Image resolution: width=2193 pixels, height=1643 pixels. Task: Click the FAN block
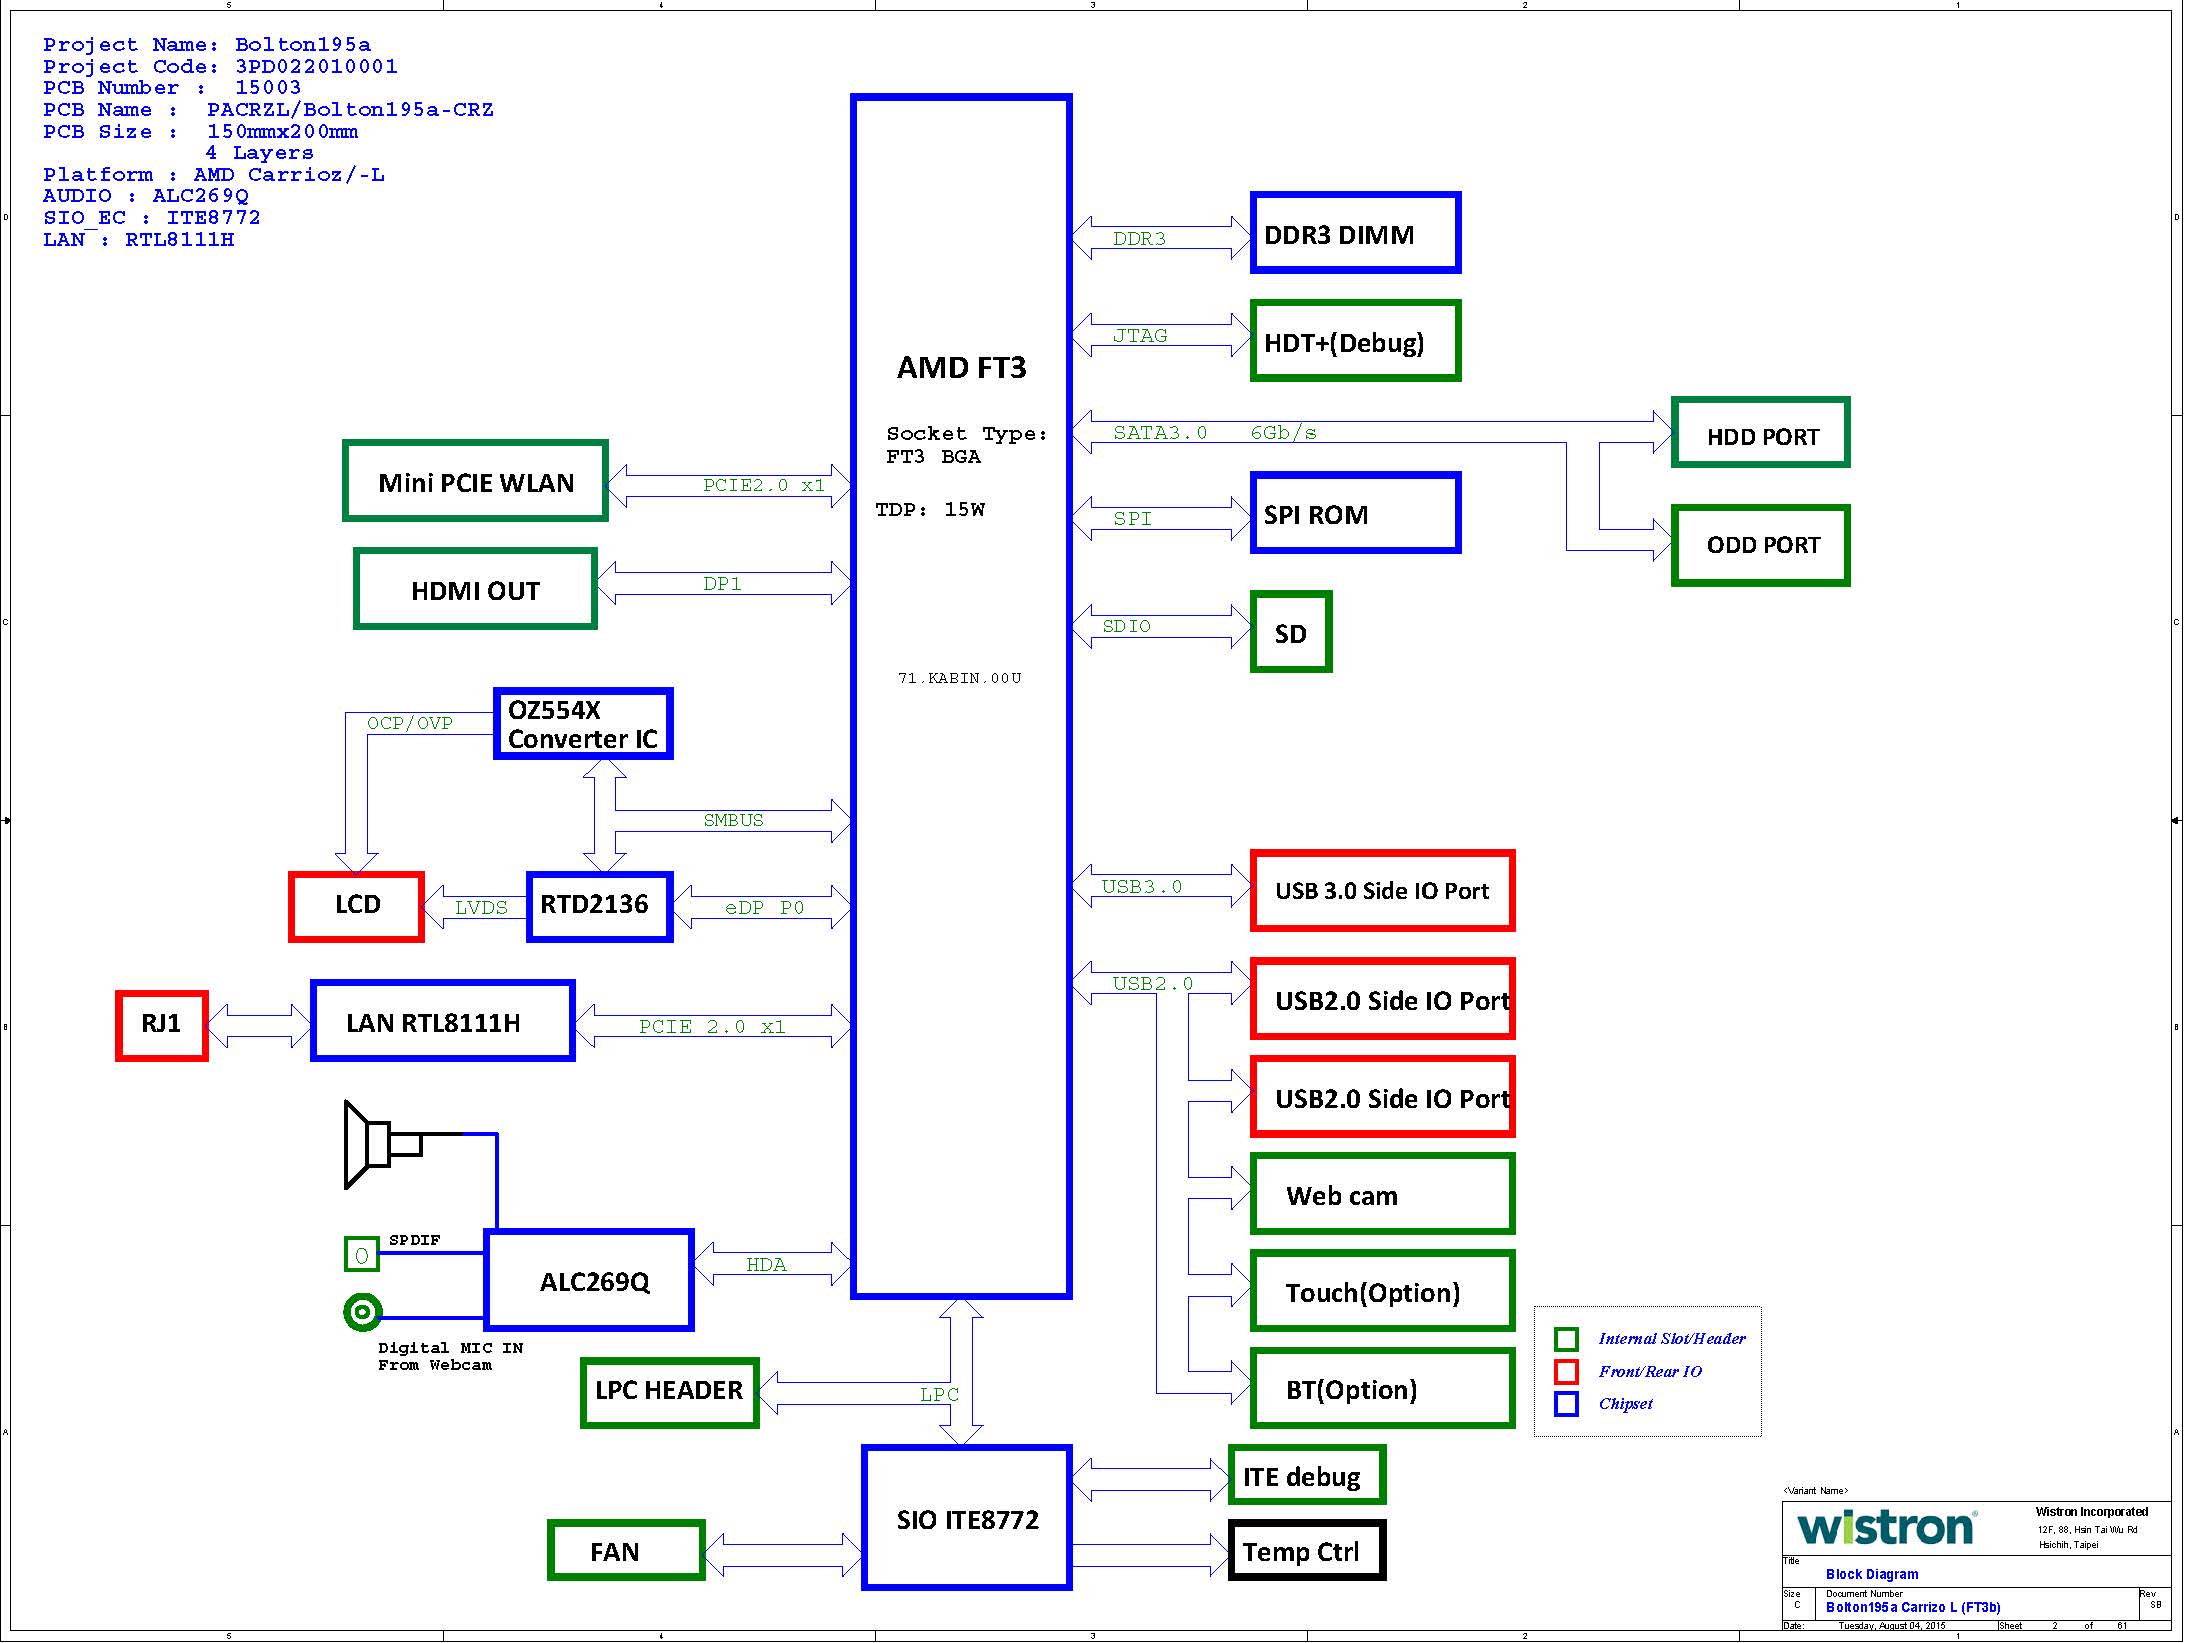click(x=626, y=1550)
